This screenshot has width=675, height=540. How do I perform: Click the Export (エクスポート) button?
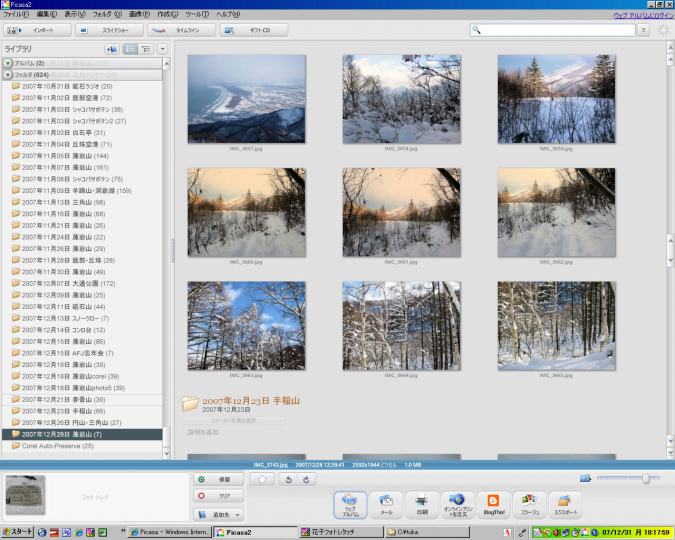(564, 503)
